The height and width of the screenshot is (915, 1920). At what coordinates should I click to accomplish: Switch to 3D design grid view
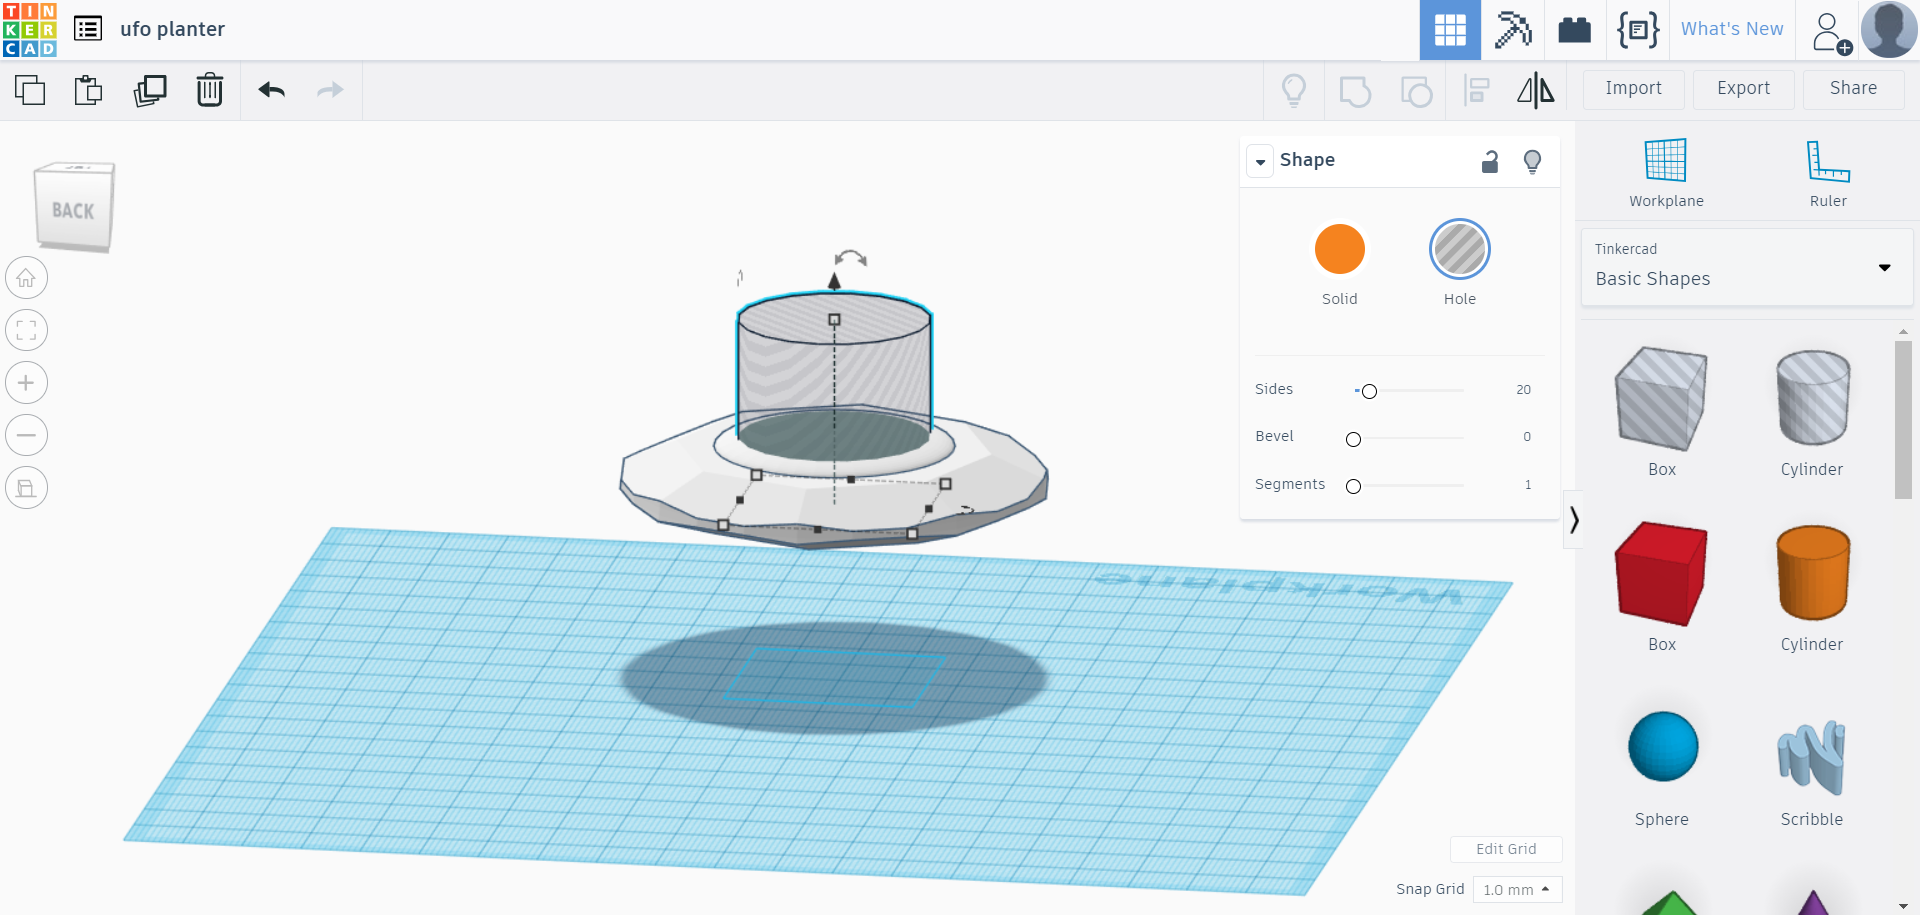click(x=1450, y=30)
